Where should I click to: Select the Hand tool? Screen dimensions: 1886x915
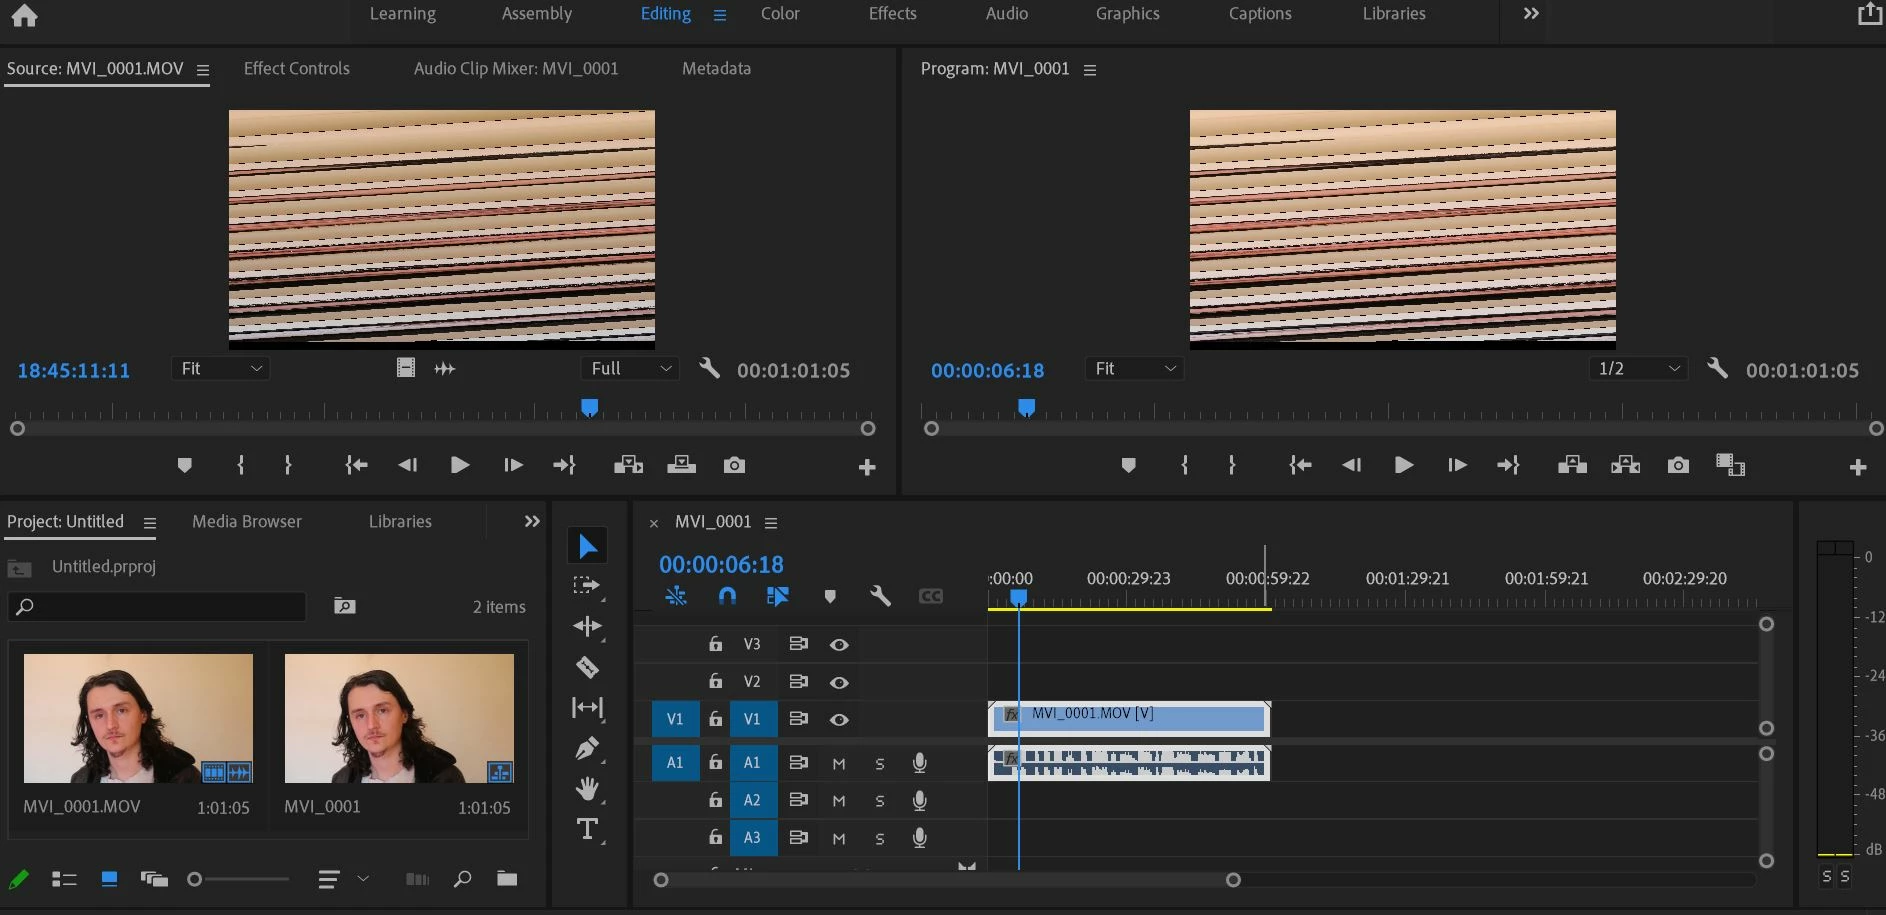587,789
